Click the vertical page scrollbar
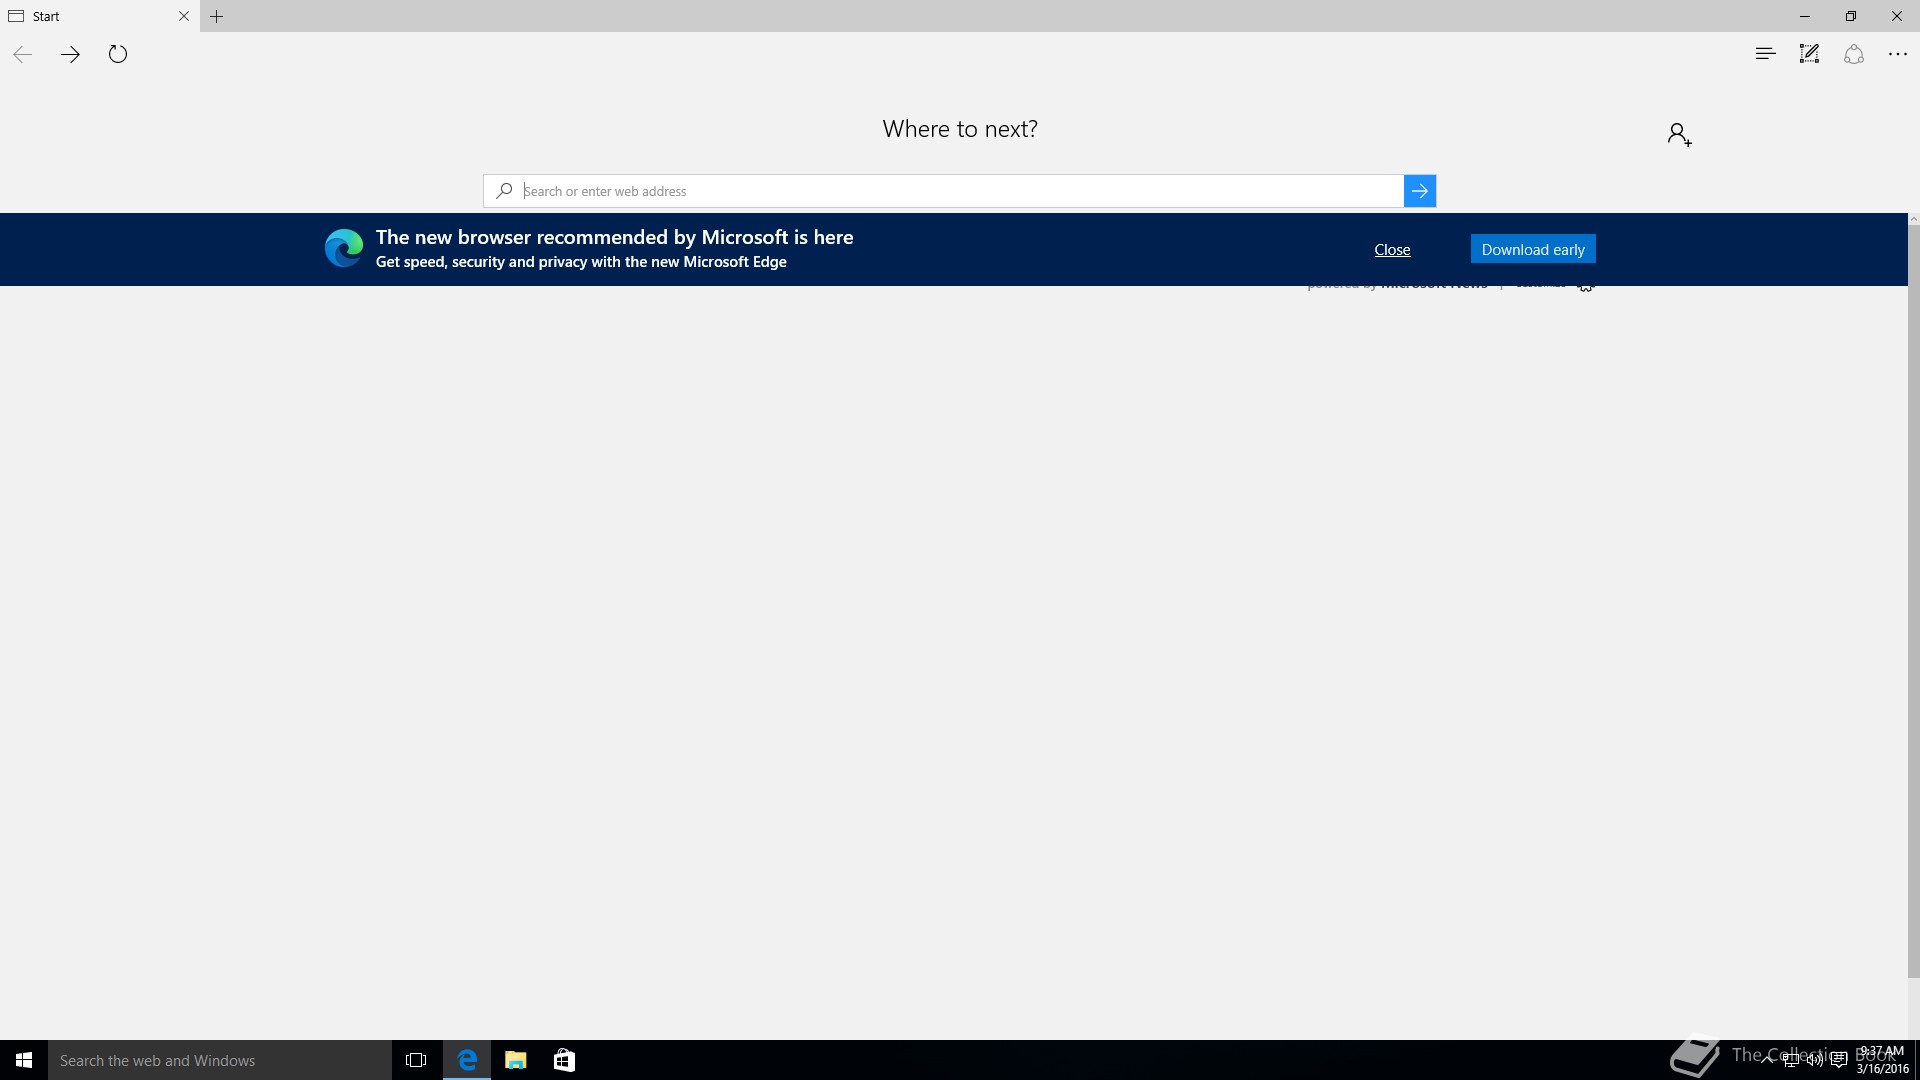 (x=1914, y=600)
